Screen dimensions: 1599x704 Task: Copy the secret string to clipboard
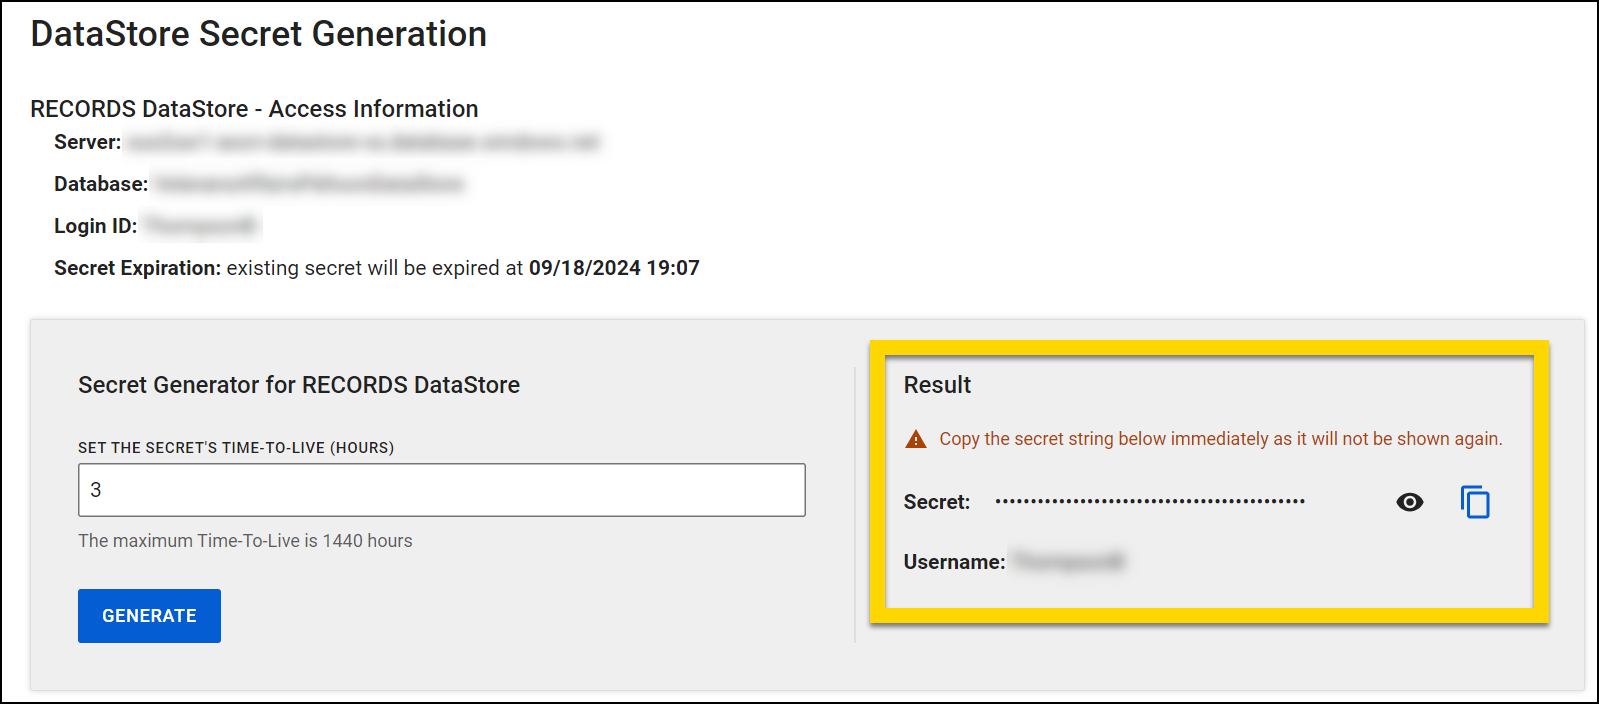pyautogui.click(x=1475, y=502)
